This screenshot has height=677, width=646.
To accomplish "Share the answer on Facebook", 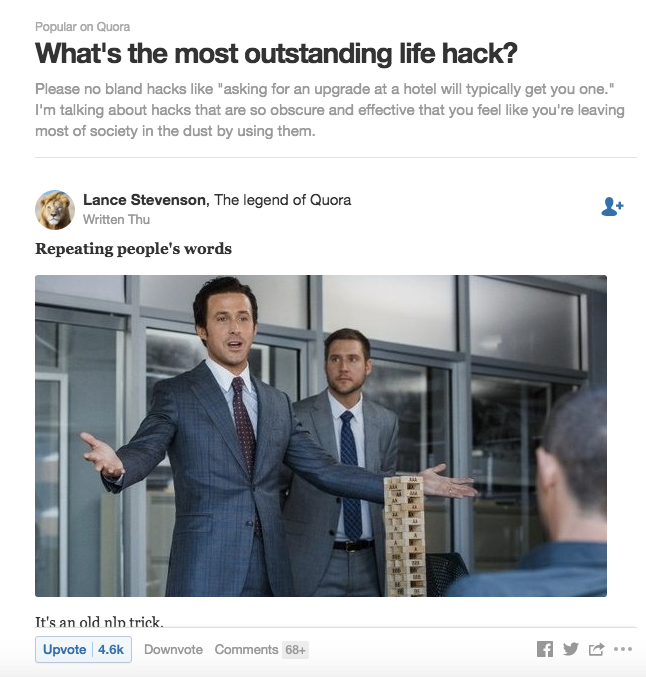I will 545,649.
